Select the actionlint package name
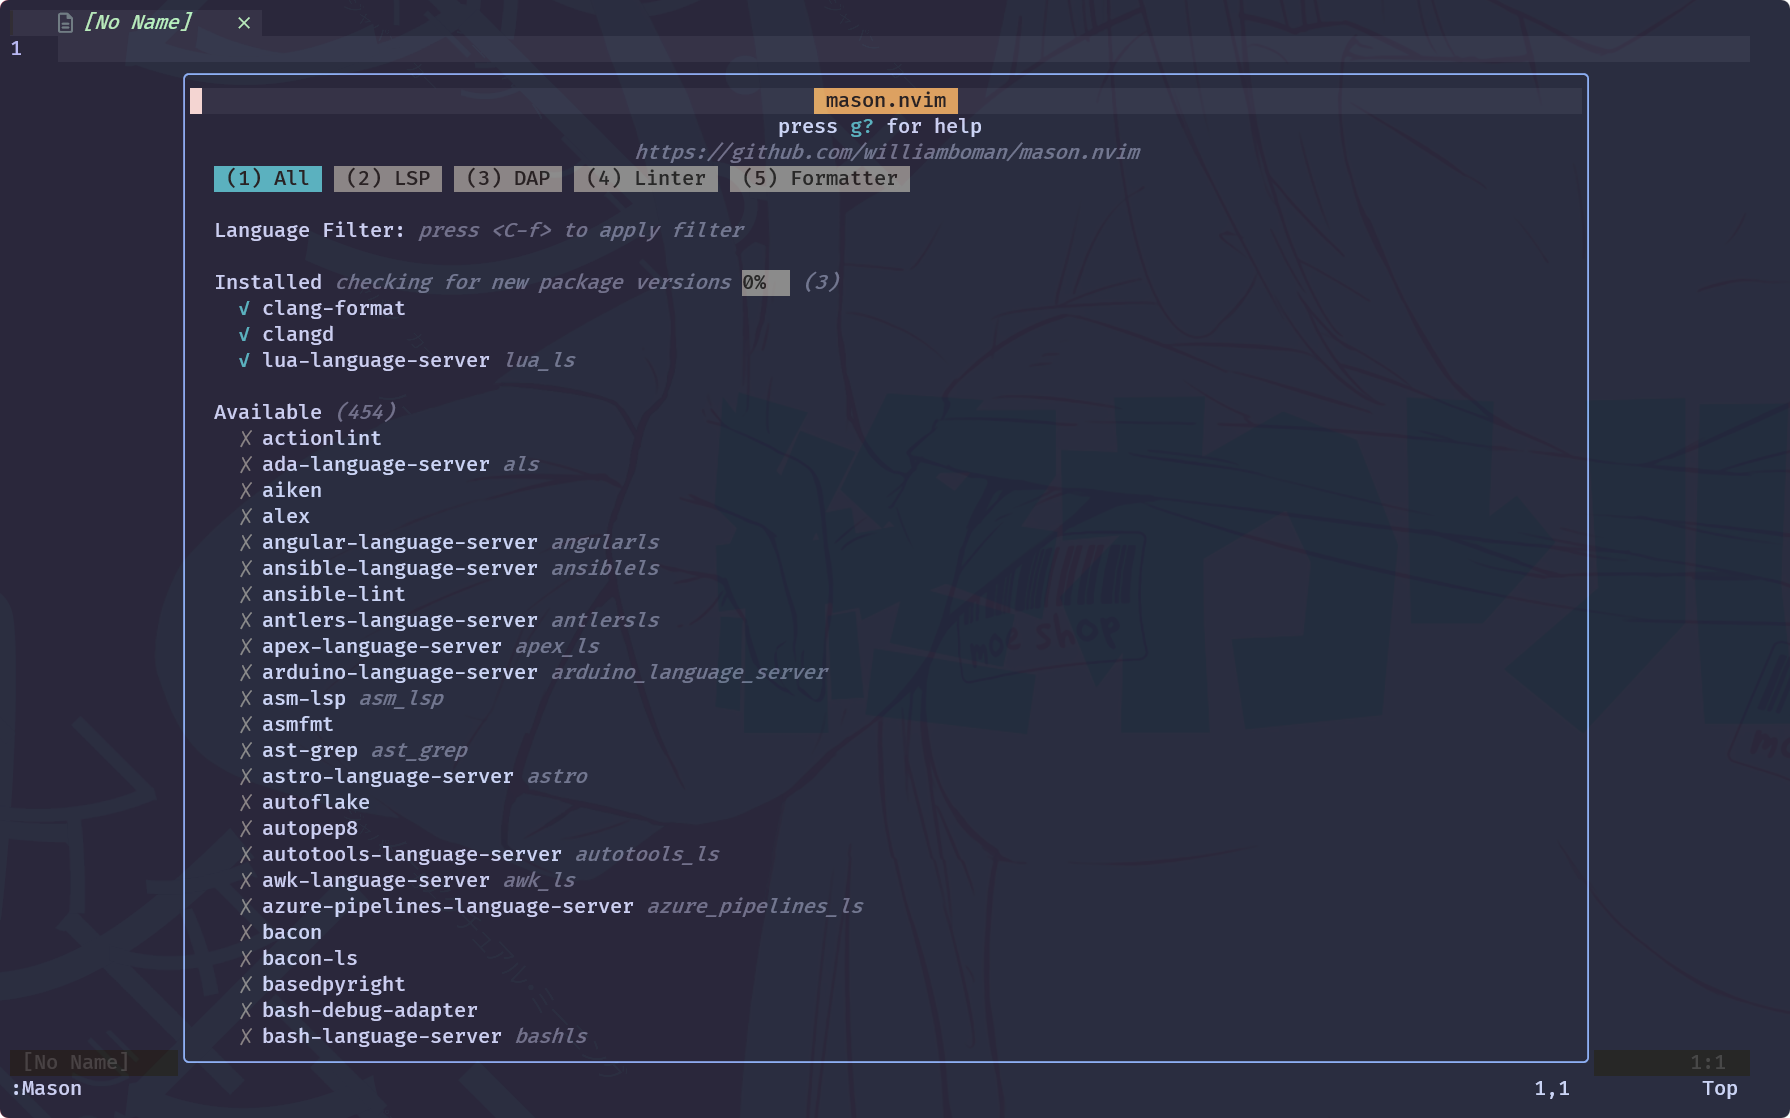Screen dimensions: 1790x1118 point(322,438)
